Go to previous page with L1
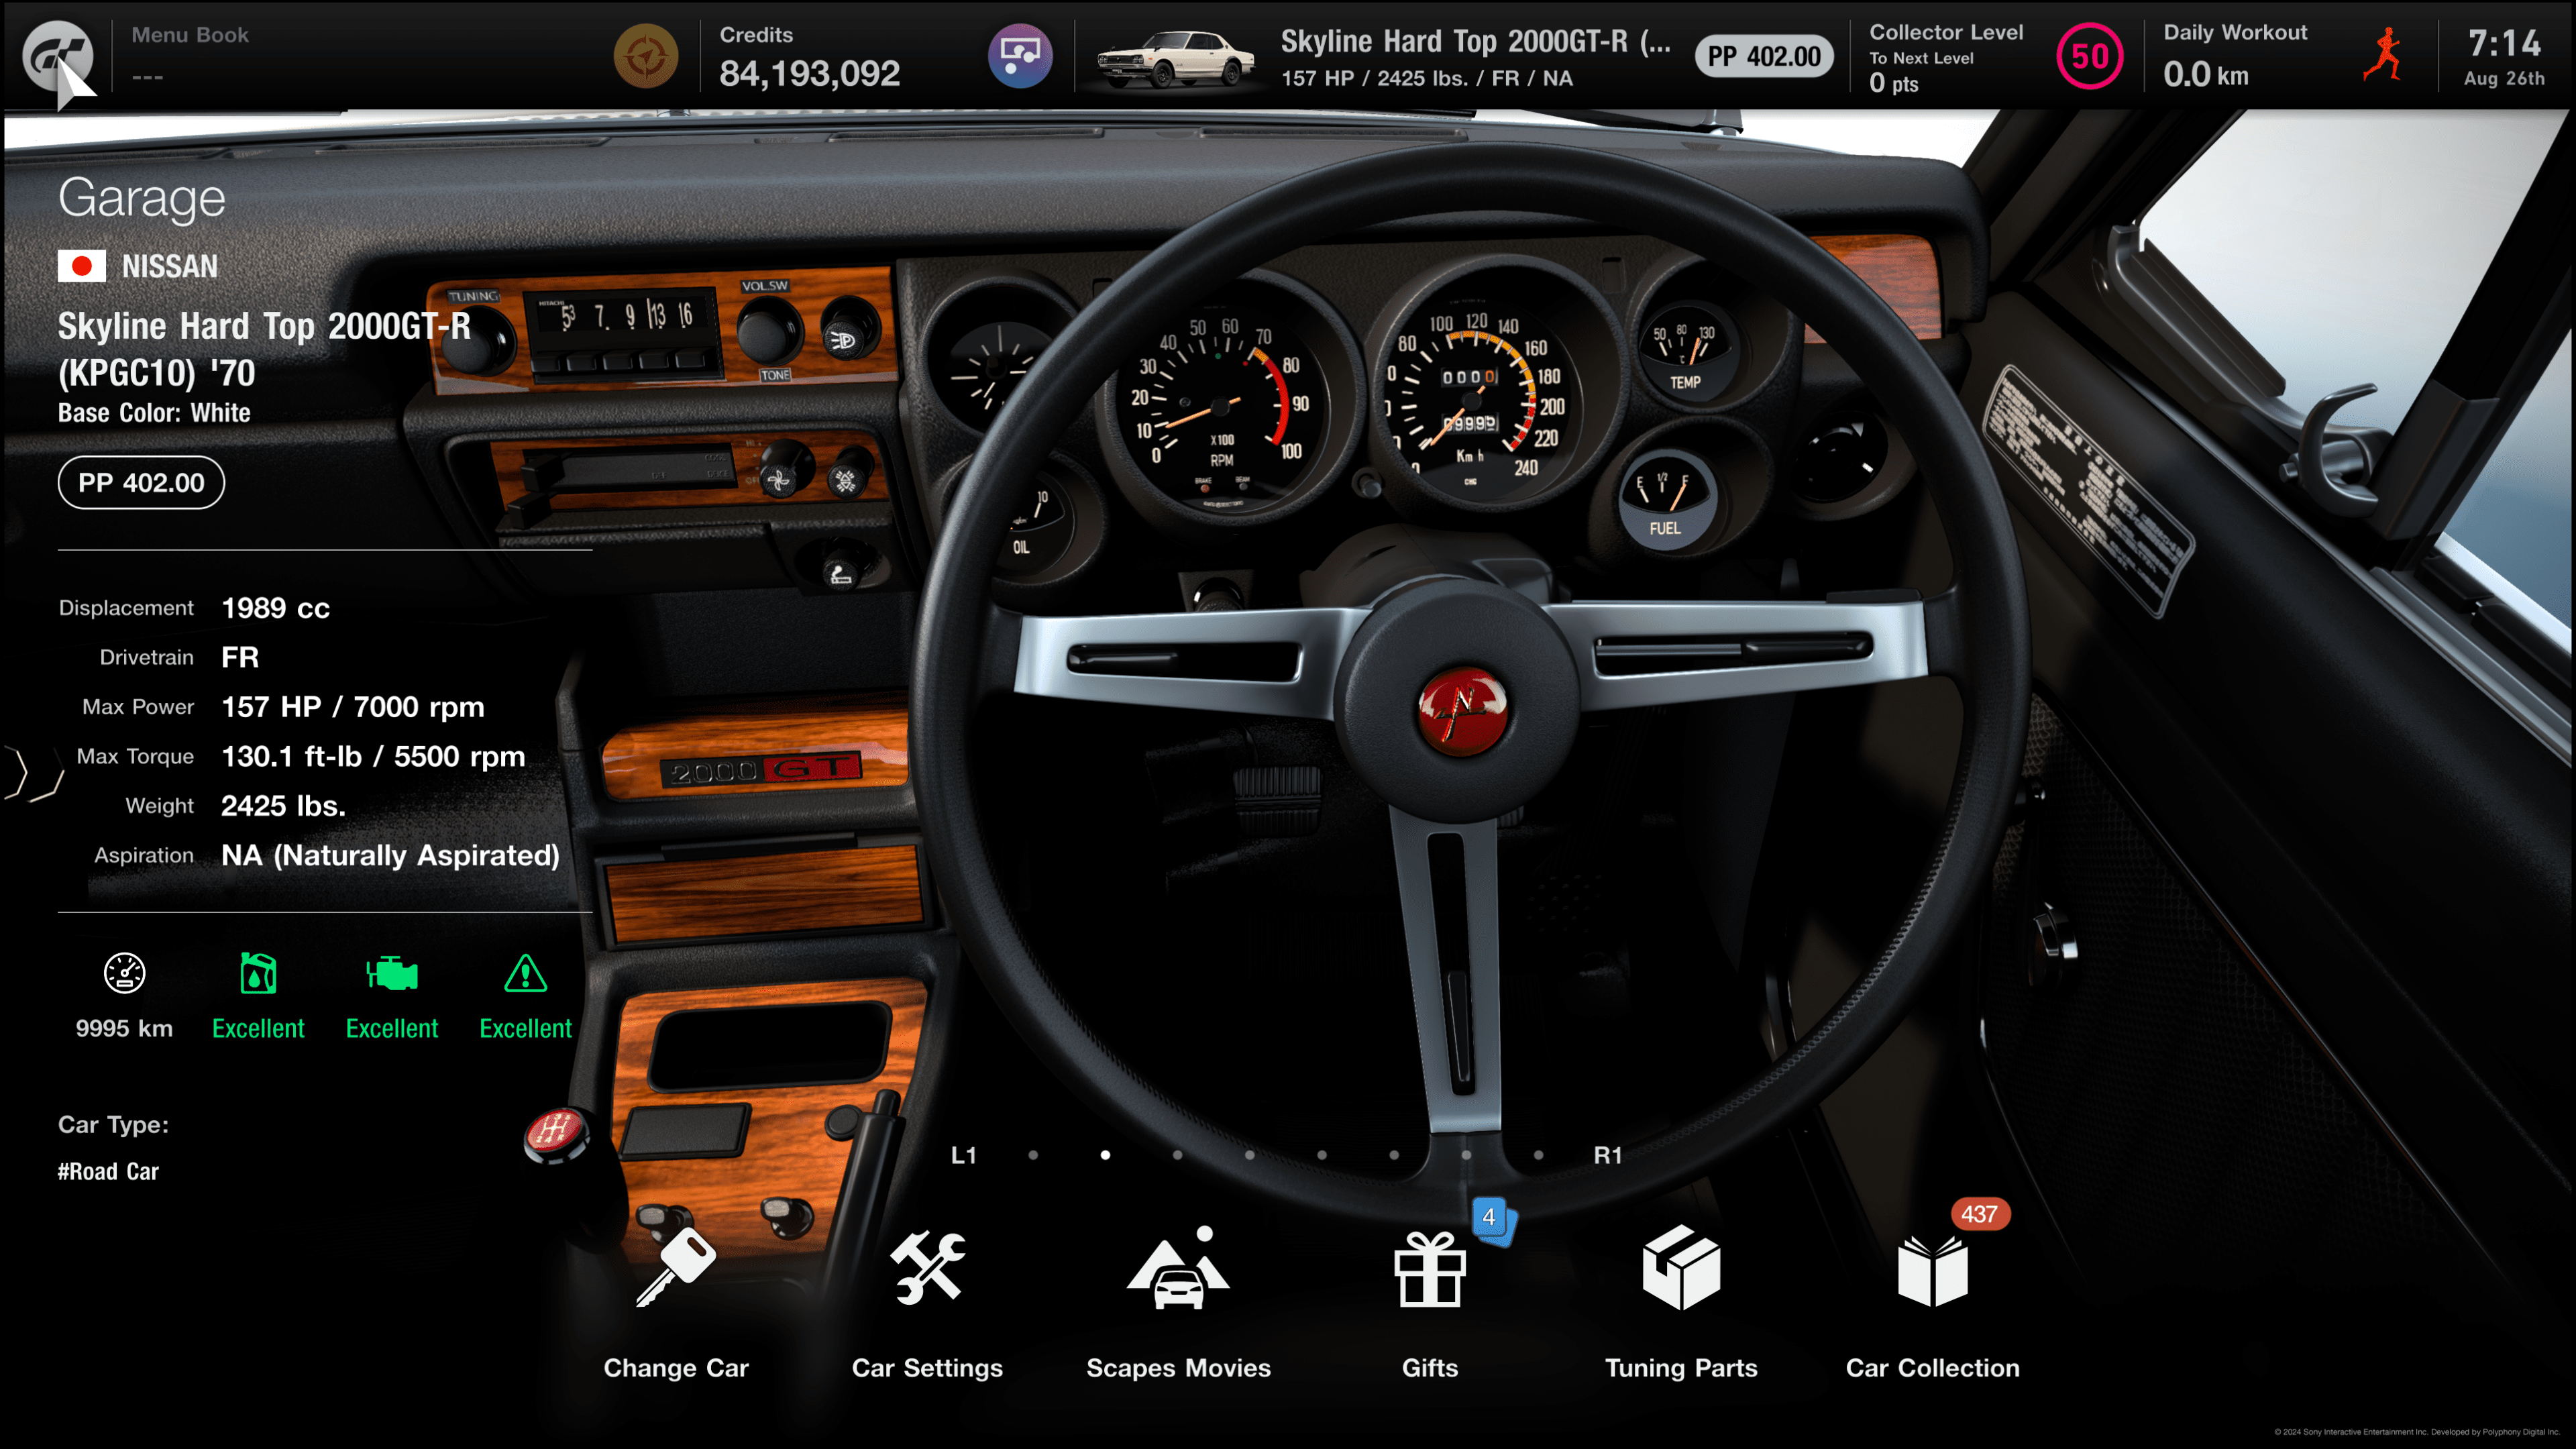This screenshot has height=1449, width=2576. [x=963, y=1155]
